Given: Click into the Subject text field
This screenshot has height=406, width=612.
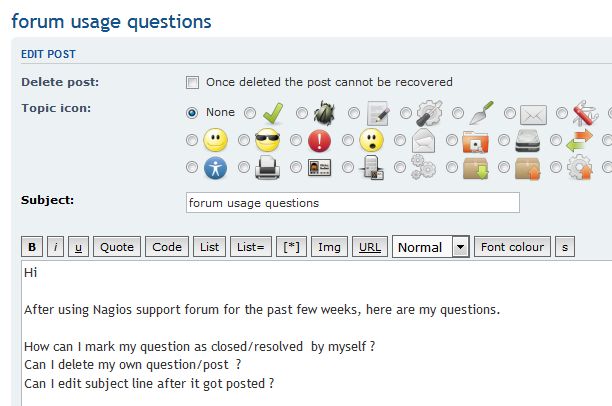Looking at the screenshot, I should click(352, 203).
